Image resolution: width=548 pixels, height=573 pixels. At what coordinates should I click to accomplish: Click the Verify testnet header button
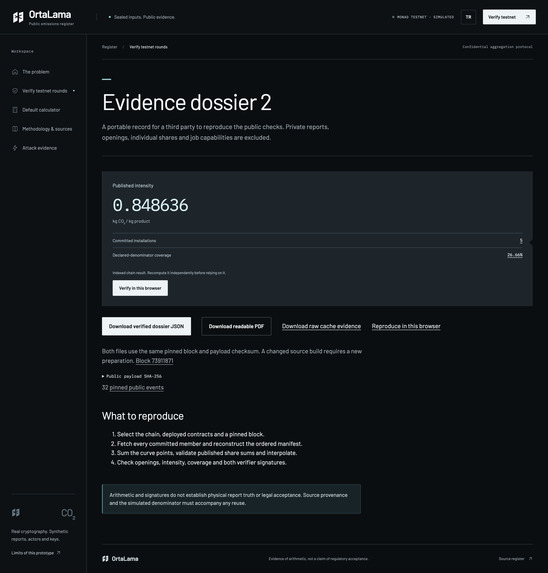coord(509,17)
